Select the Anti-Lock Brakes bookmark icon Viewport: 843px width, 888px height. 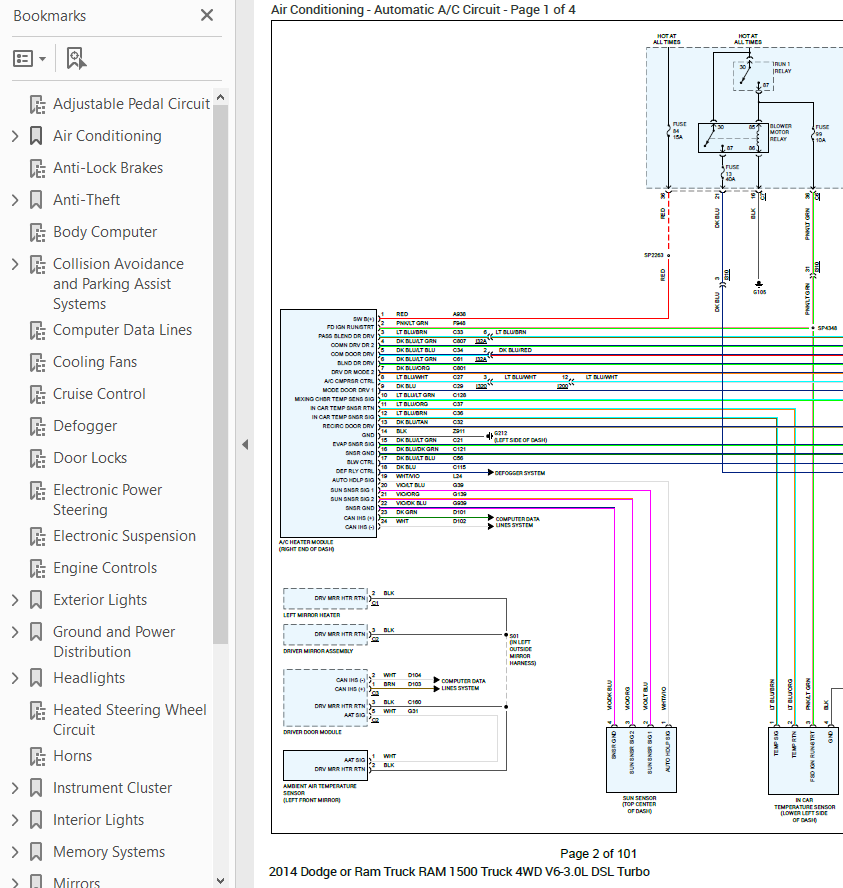[x=37, y=168]
